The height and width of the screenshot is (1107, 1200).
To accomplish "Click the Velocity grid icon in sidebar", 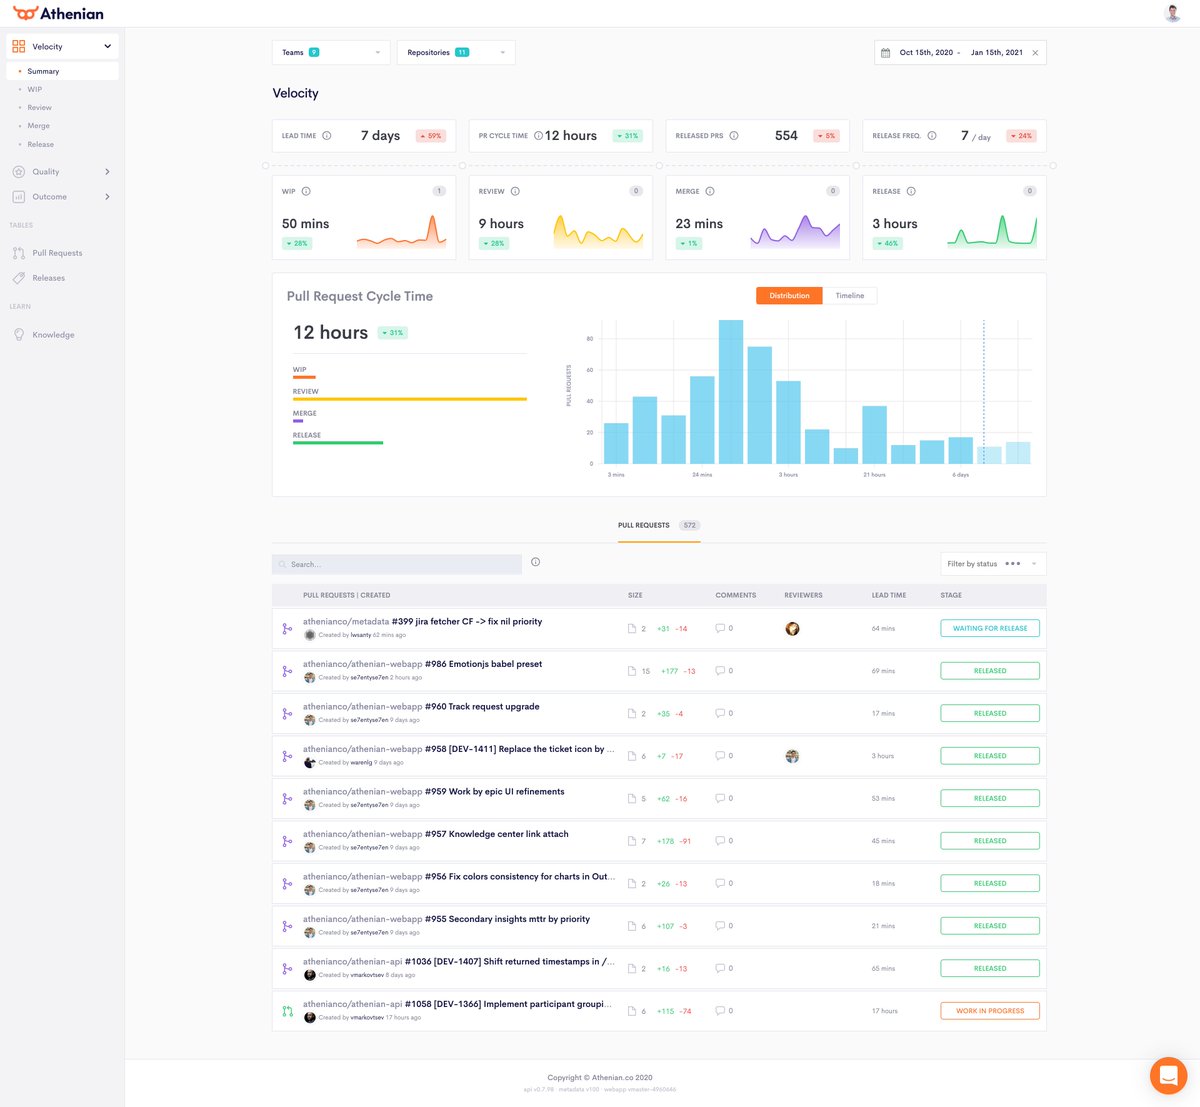I will point(19,46).
